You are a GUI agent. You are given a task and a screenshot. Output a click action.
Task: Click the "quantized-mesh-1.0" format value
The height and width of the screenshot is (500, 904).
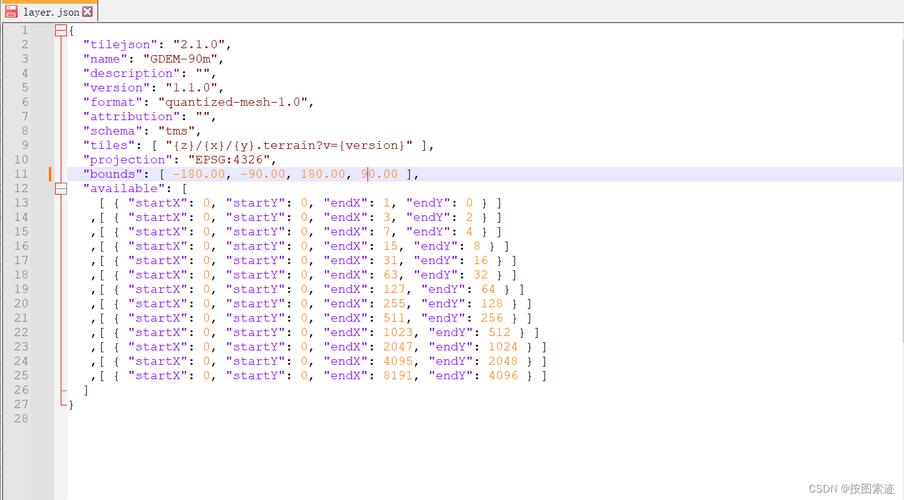232,102
